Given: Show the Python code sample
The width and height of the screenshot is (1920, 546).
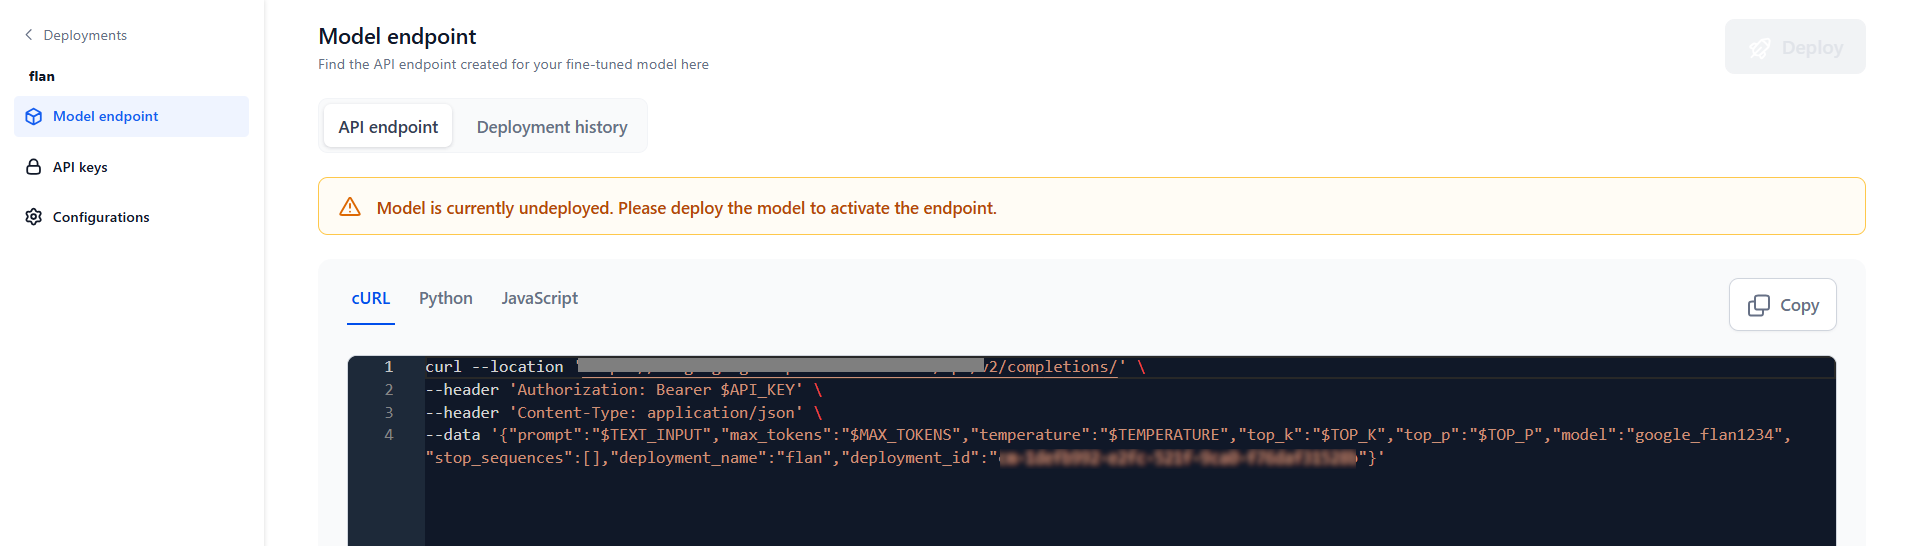Looking at the screenshot, I should pyautogui.click(x=446, y=299).
